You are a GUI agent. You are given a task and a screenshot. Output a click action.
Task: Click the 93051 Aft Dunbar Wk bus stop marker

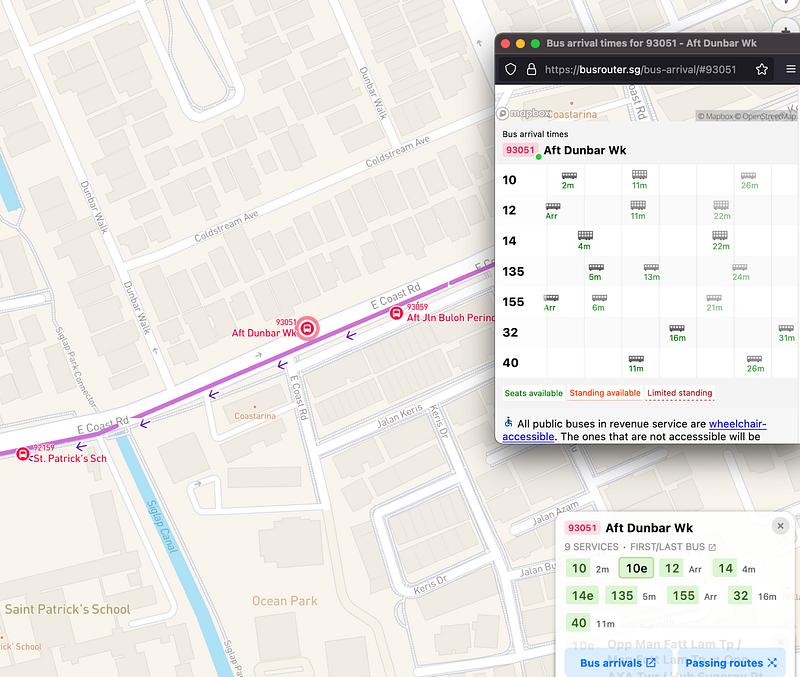tap(307, 328)
